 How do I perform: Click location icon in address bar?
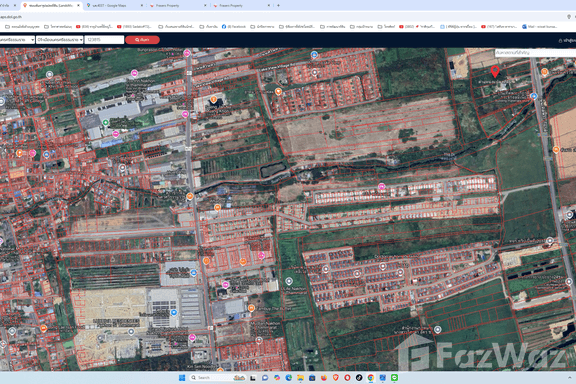tap(569, 17)
